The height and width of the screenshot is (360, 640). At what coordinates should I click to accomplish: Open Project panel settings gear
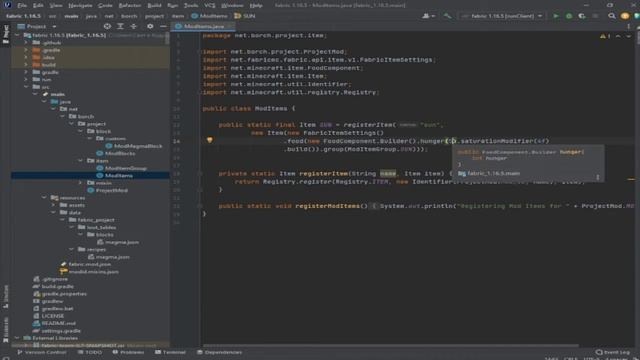pyautogui.click(x=150, y=26)
